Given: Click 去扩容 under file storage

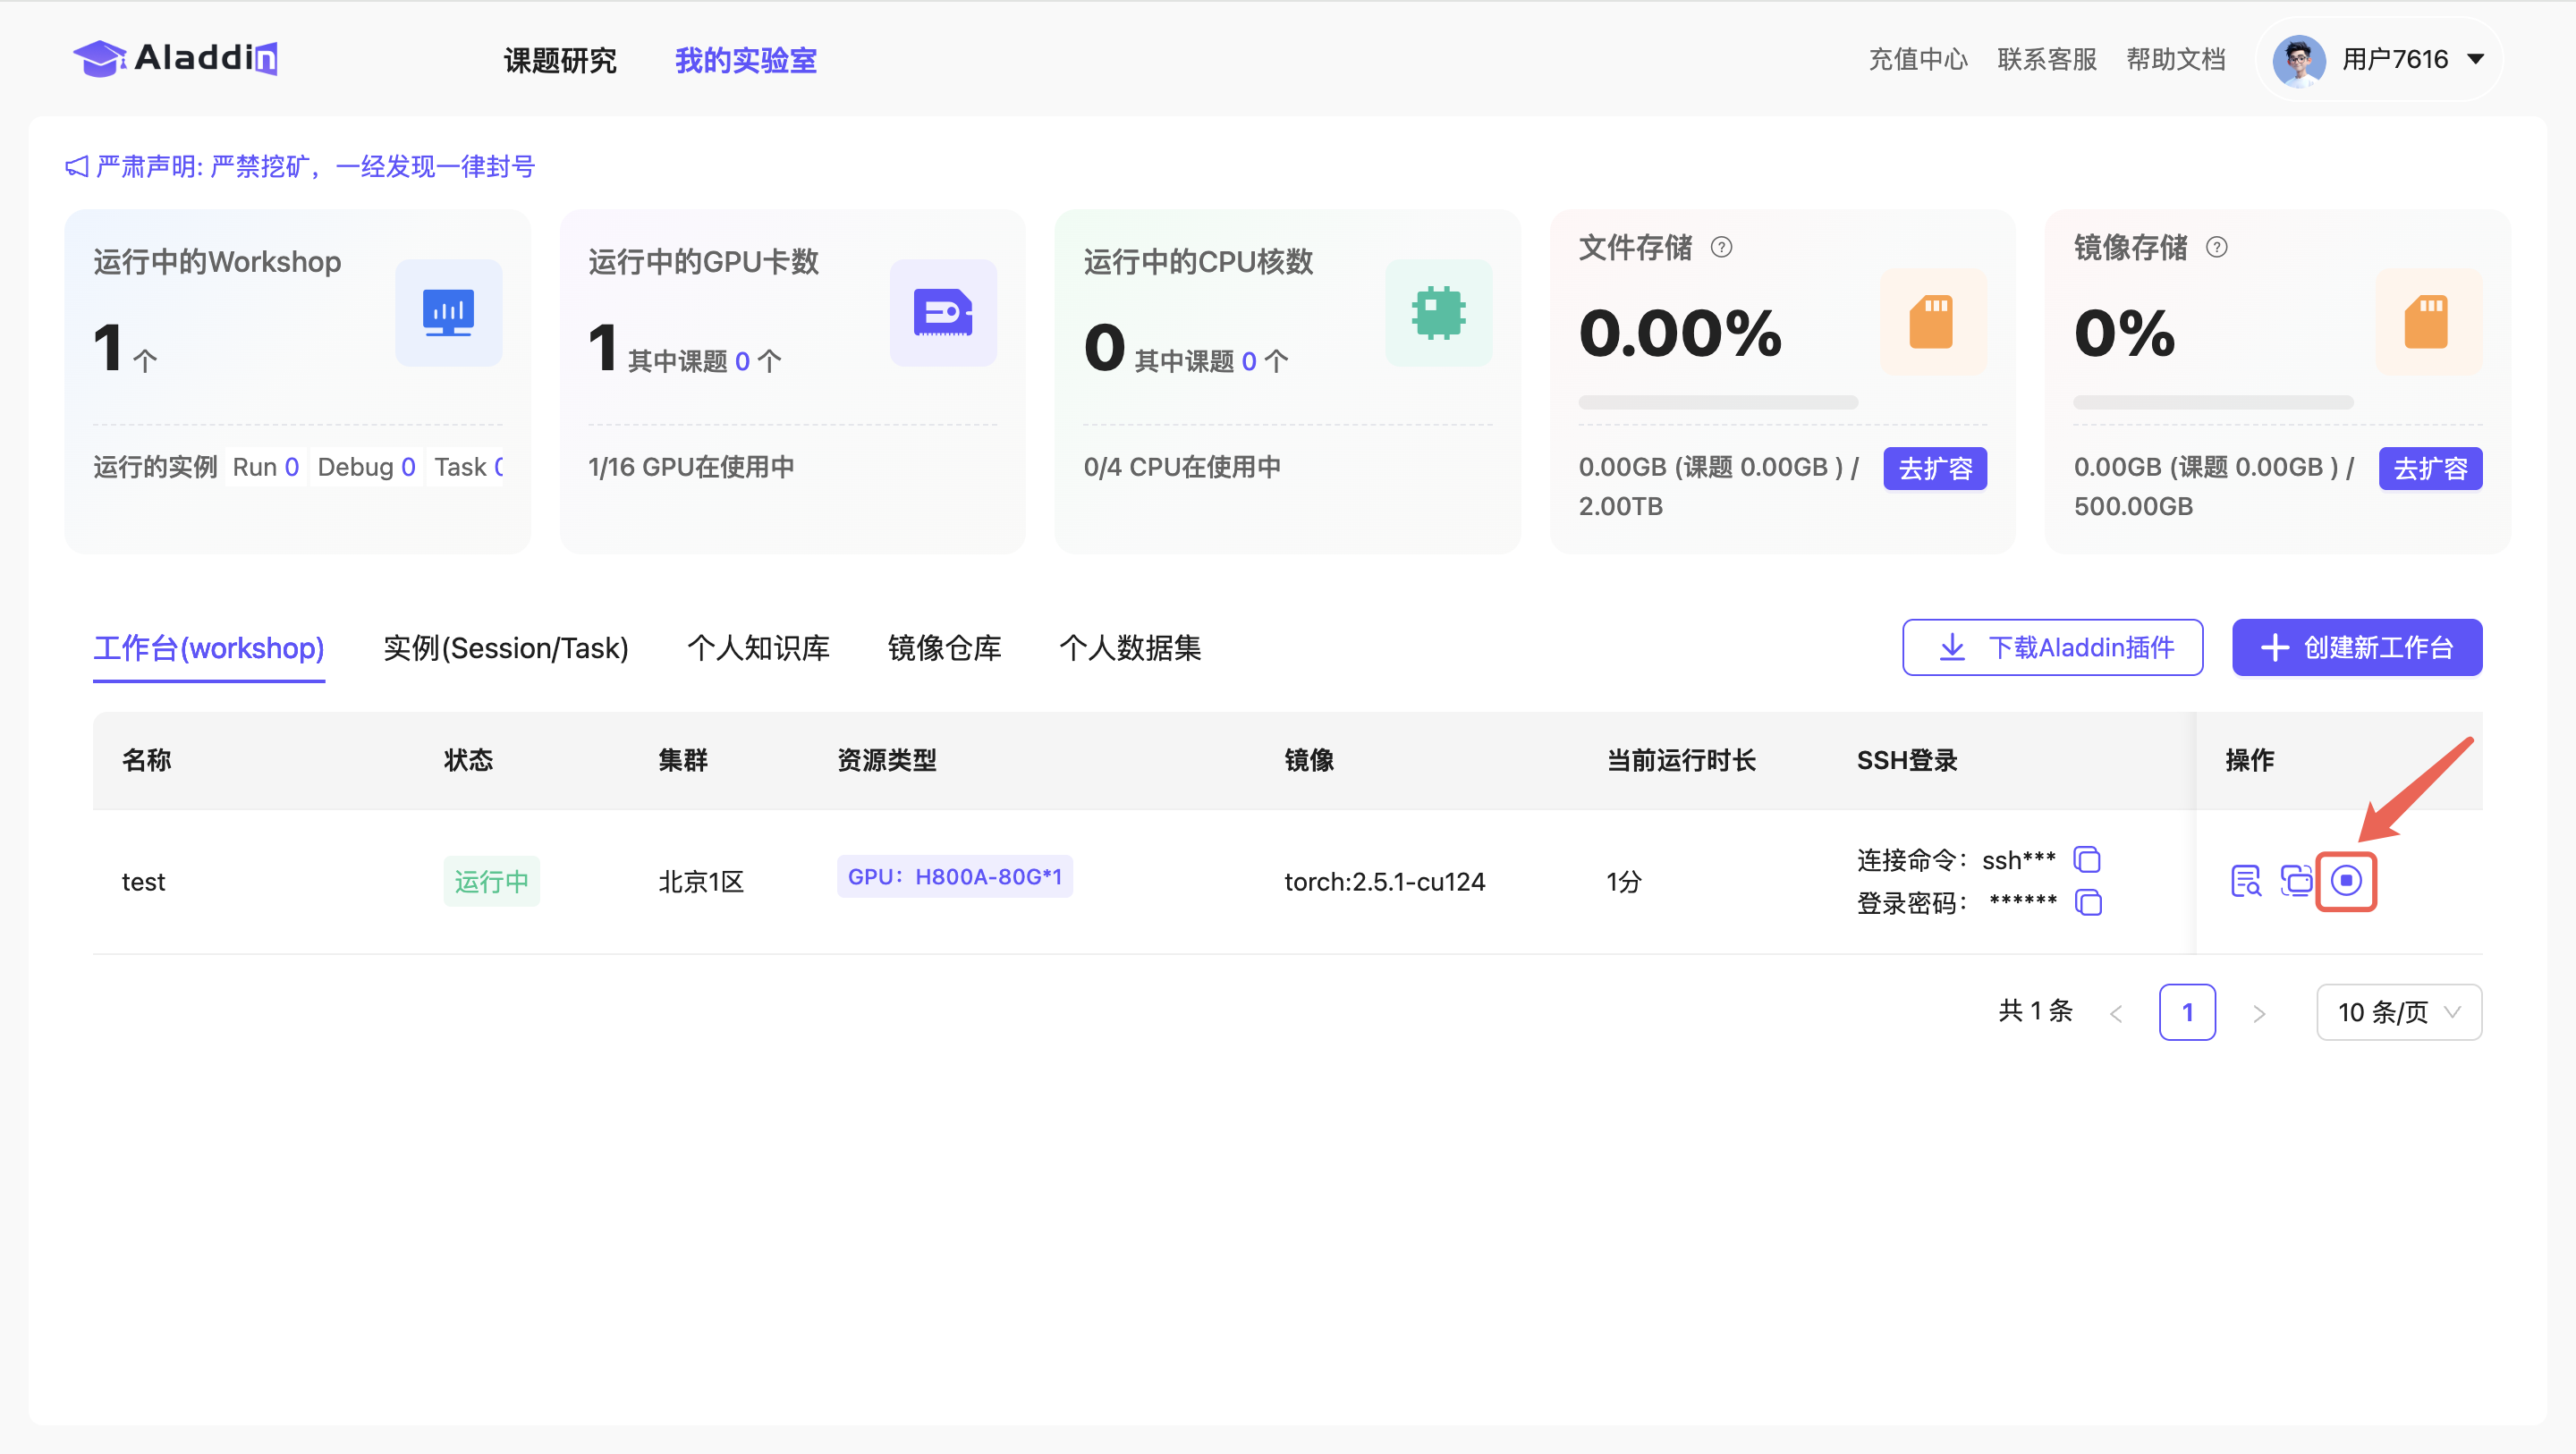Looking at the screenshot, I should [x=1934, y=468].
